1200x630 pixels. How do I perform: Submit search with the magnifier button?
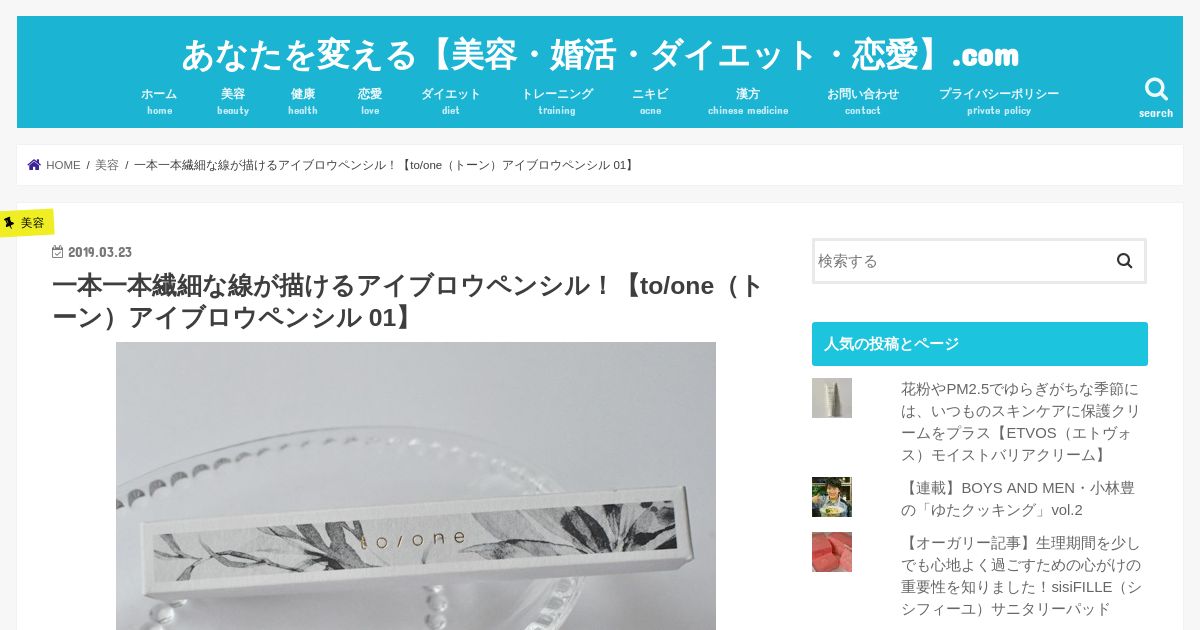[x=1124, y=261]
